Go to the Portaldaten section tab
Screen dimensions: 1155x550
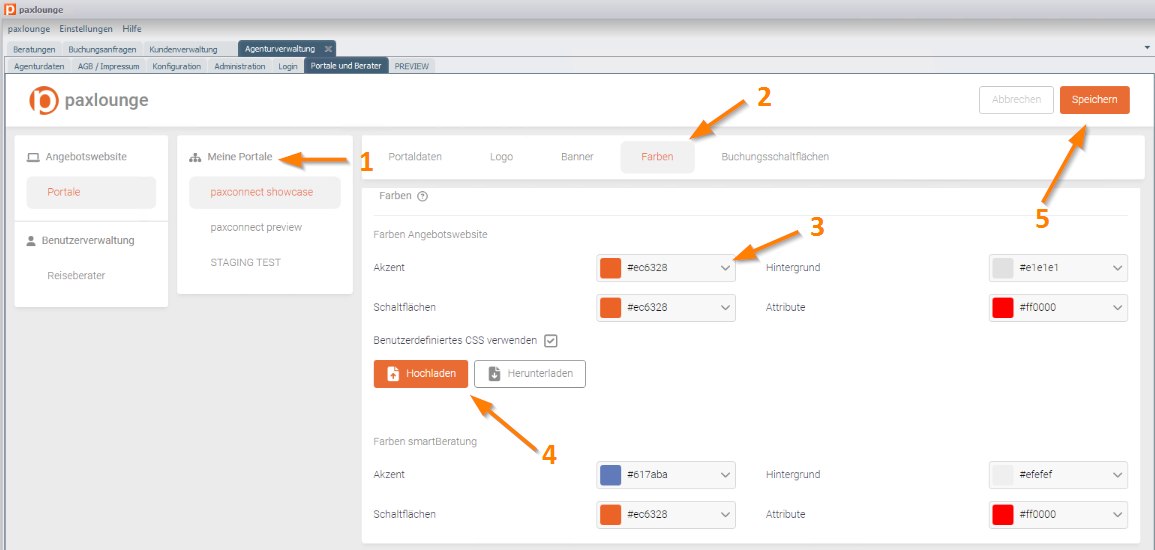[415, 157]
